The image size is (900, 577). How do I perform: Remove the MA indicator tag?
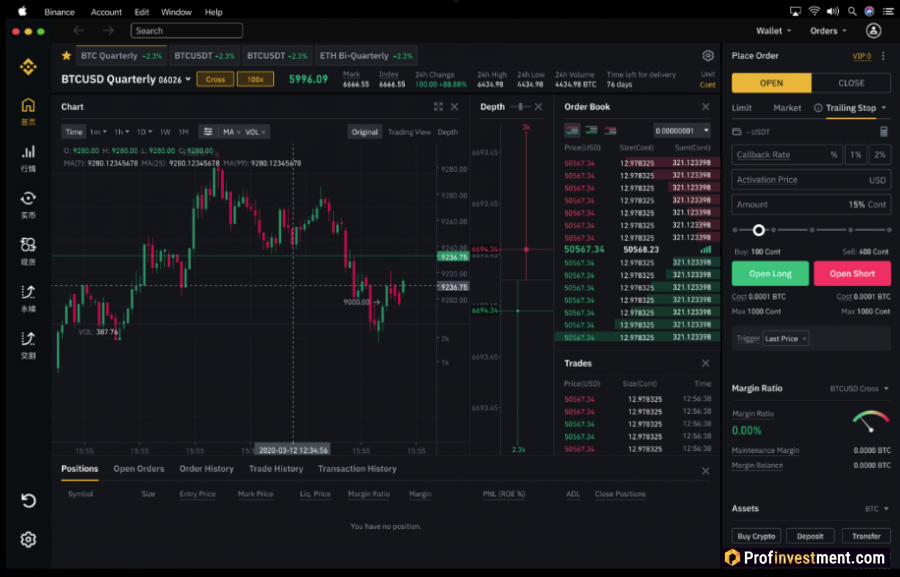pos(239,132)
